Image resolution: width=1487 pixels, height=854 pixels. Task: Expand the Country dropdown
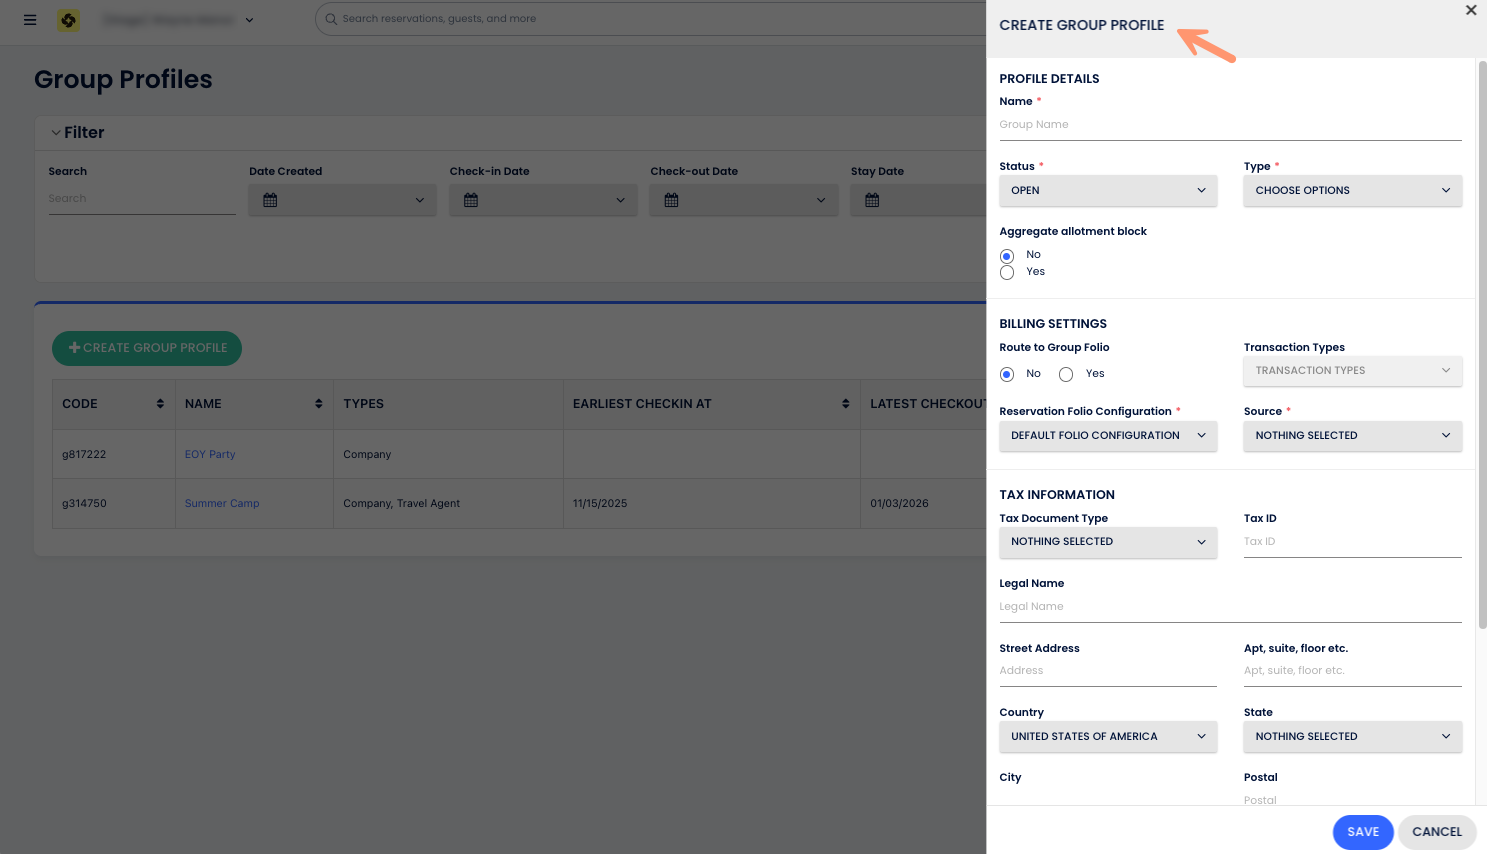[1107, 737]
